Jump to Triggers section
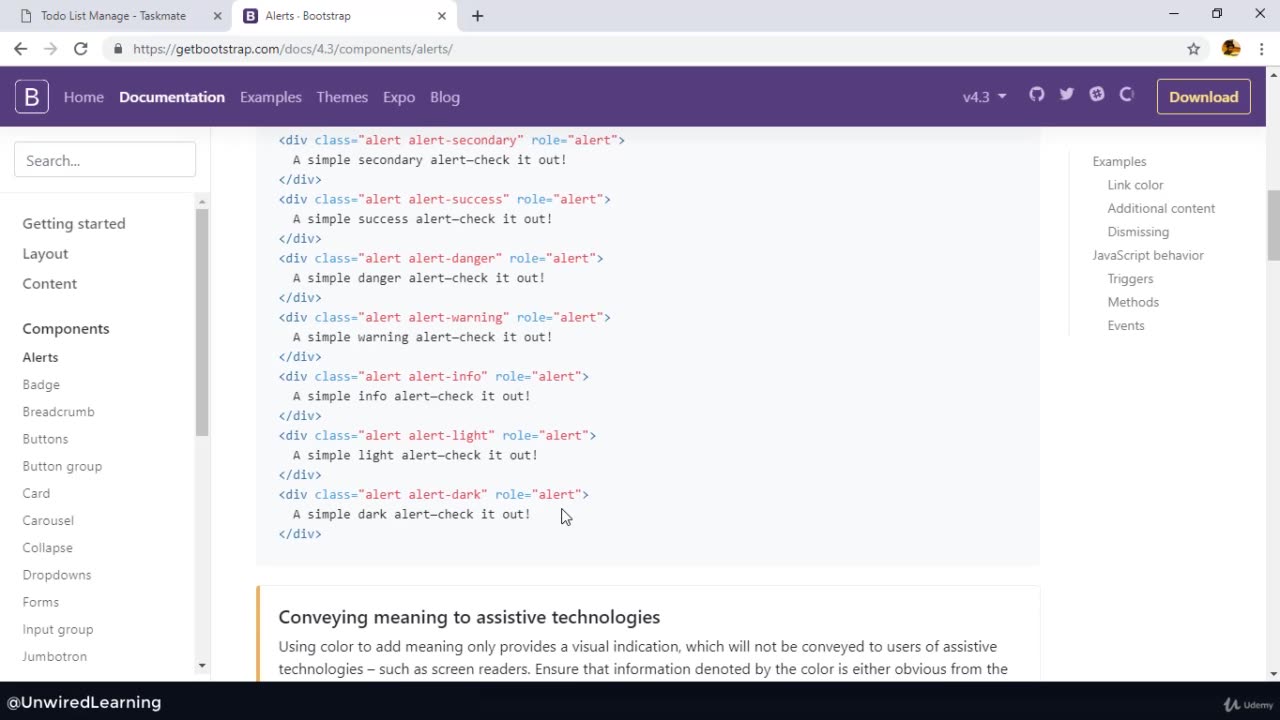Screen dimensions: 1280x720 [1130, 278]
